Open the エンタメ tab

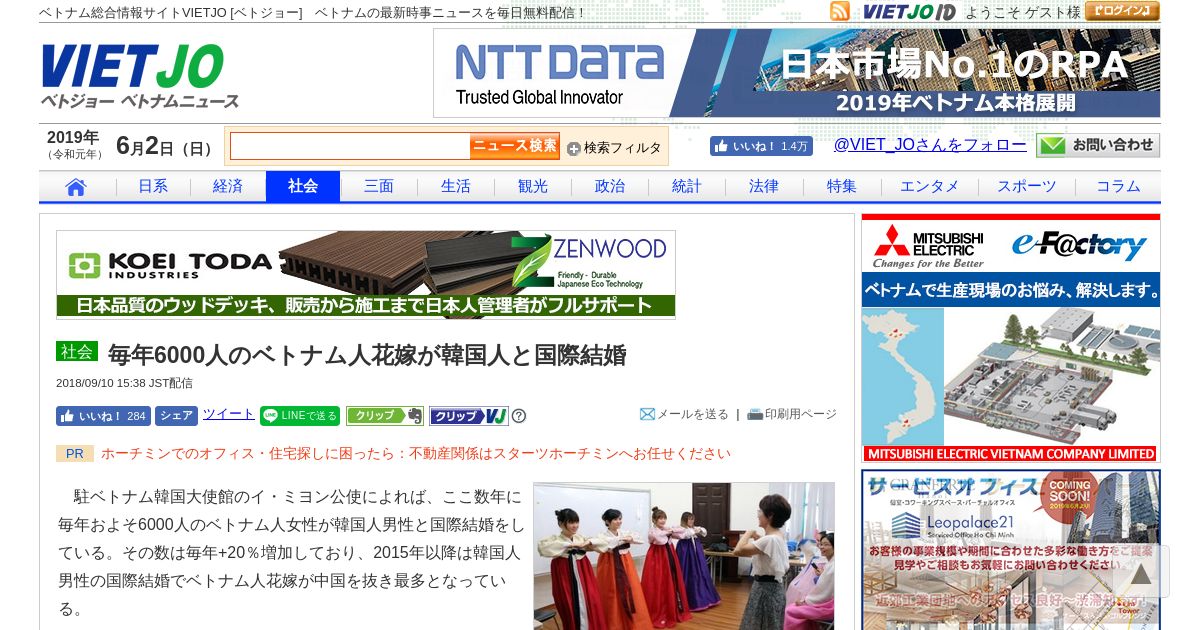[x=929, y=187]
